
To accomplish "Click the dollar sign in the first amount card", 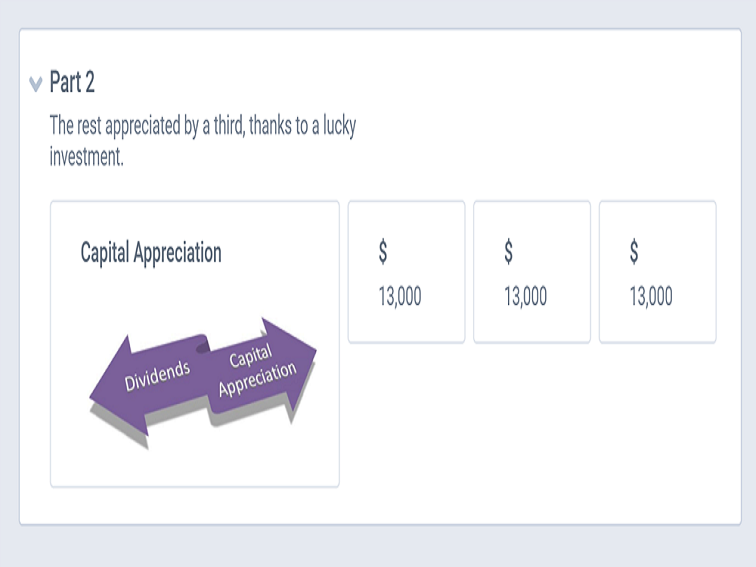I will 383,252.
